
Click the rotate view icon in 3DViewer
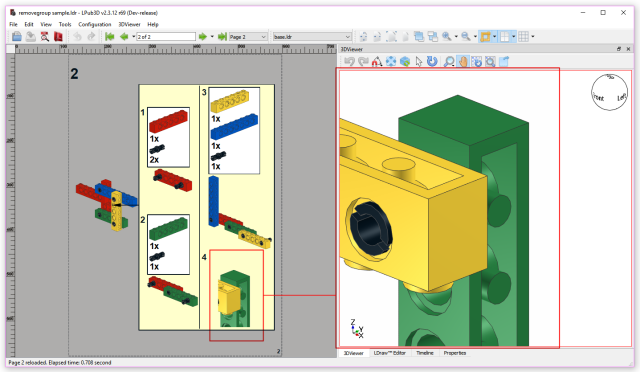477,62
